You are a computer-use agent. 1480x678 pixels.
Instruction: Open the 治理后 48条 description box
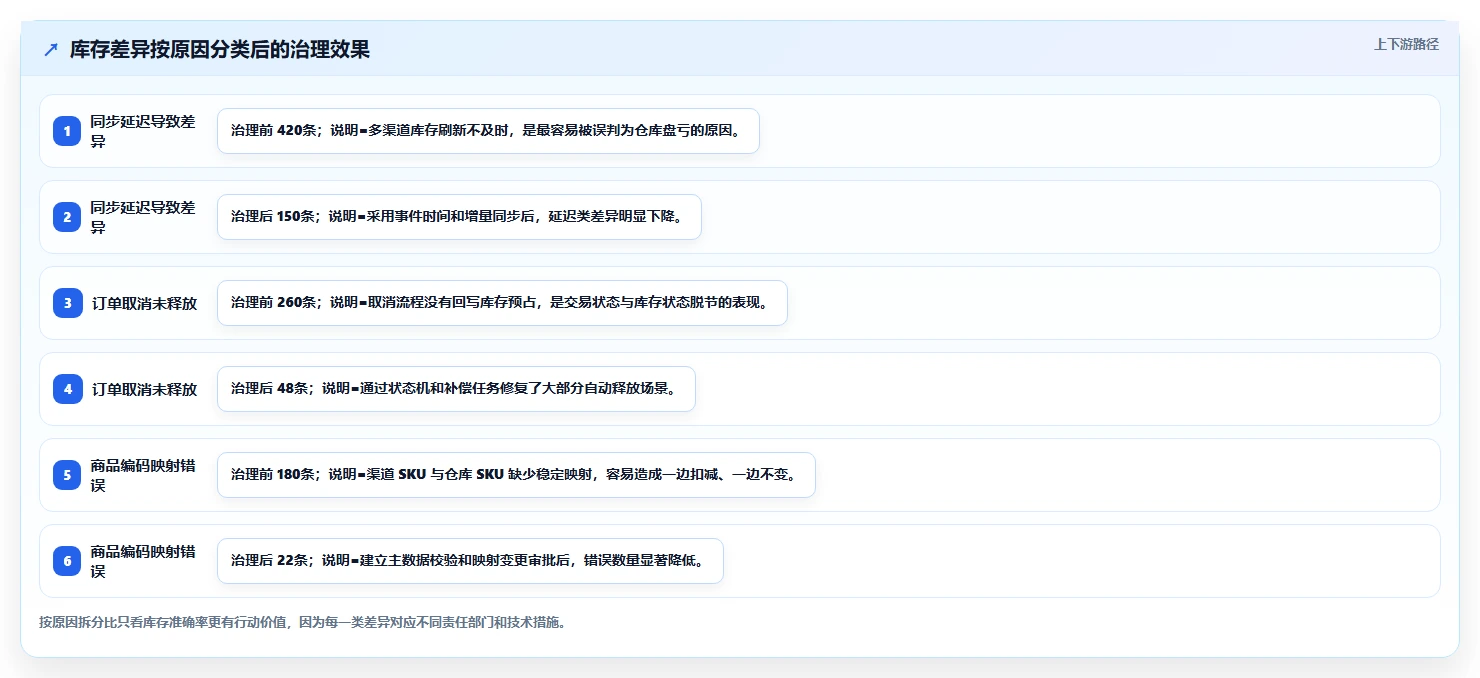pyautogui.click(x=456, y=389)
